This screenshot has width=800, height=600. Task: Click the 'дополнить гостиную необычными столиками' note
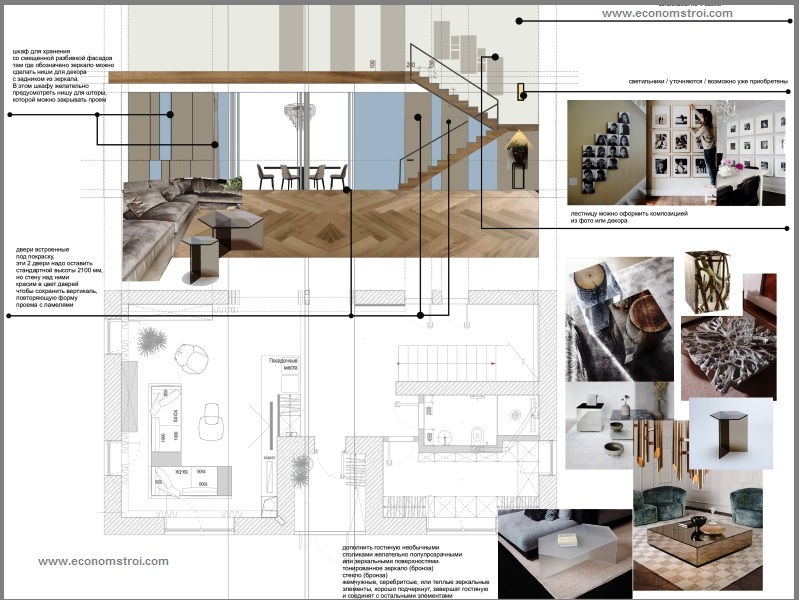pos(415,571)
